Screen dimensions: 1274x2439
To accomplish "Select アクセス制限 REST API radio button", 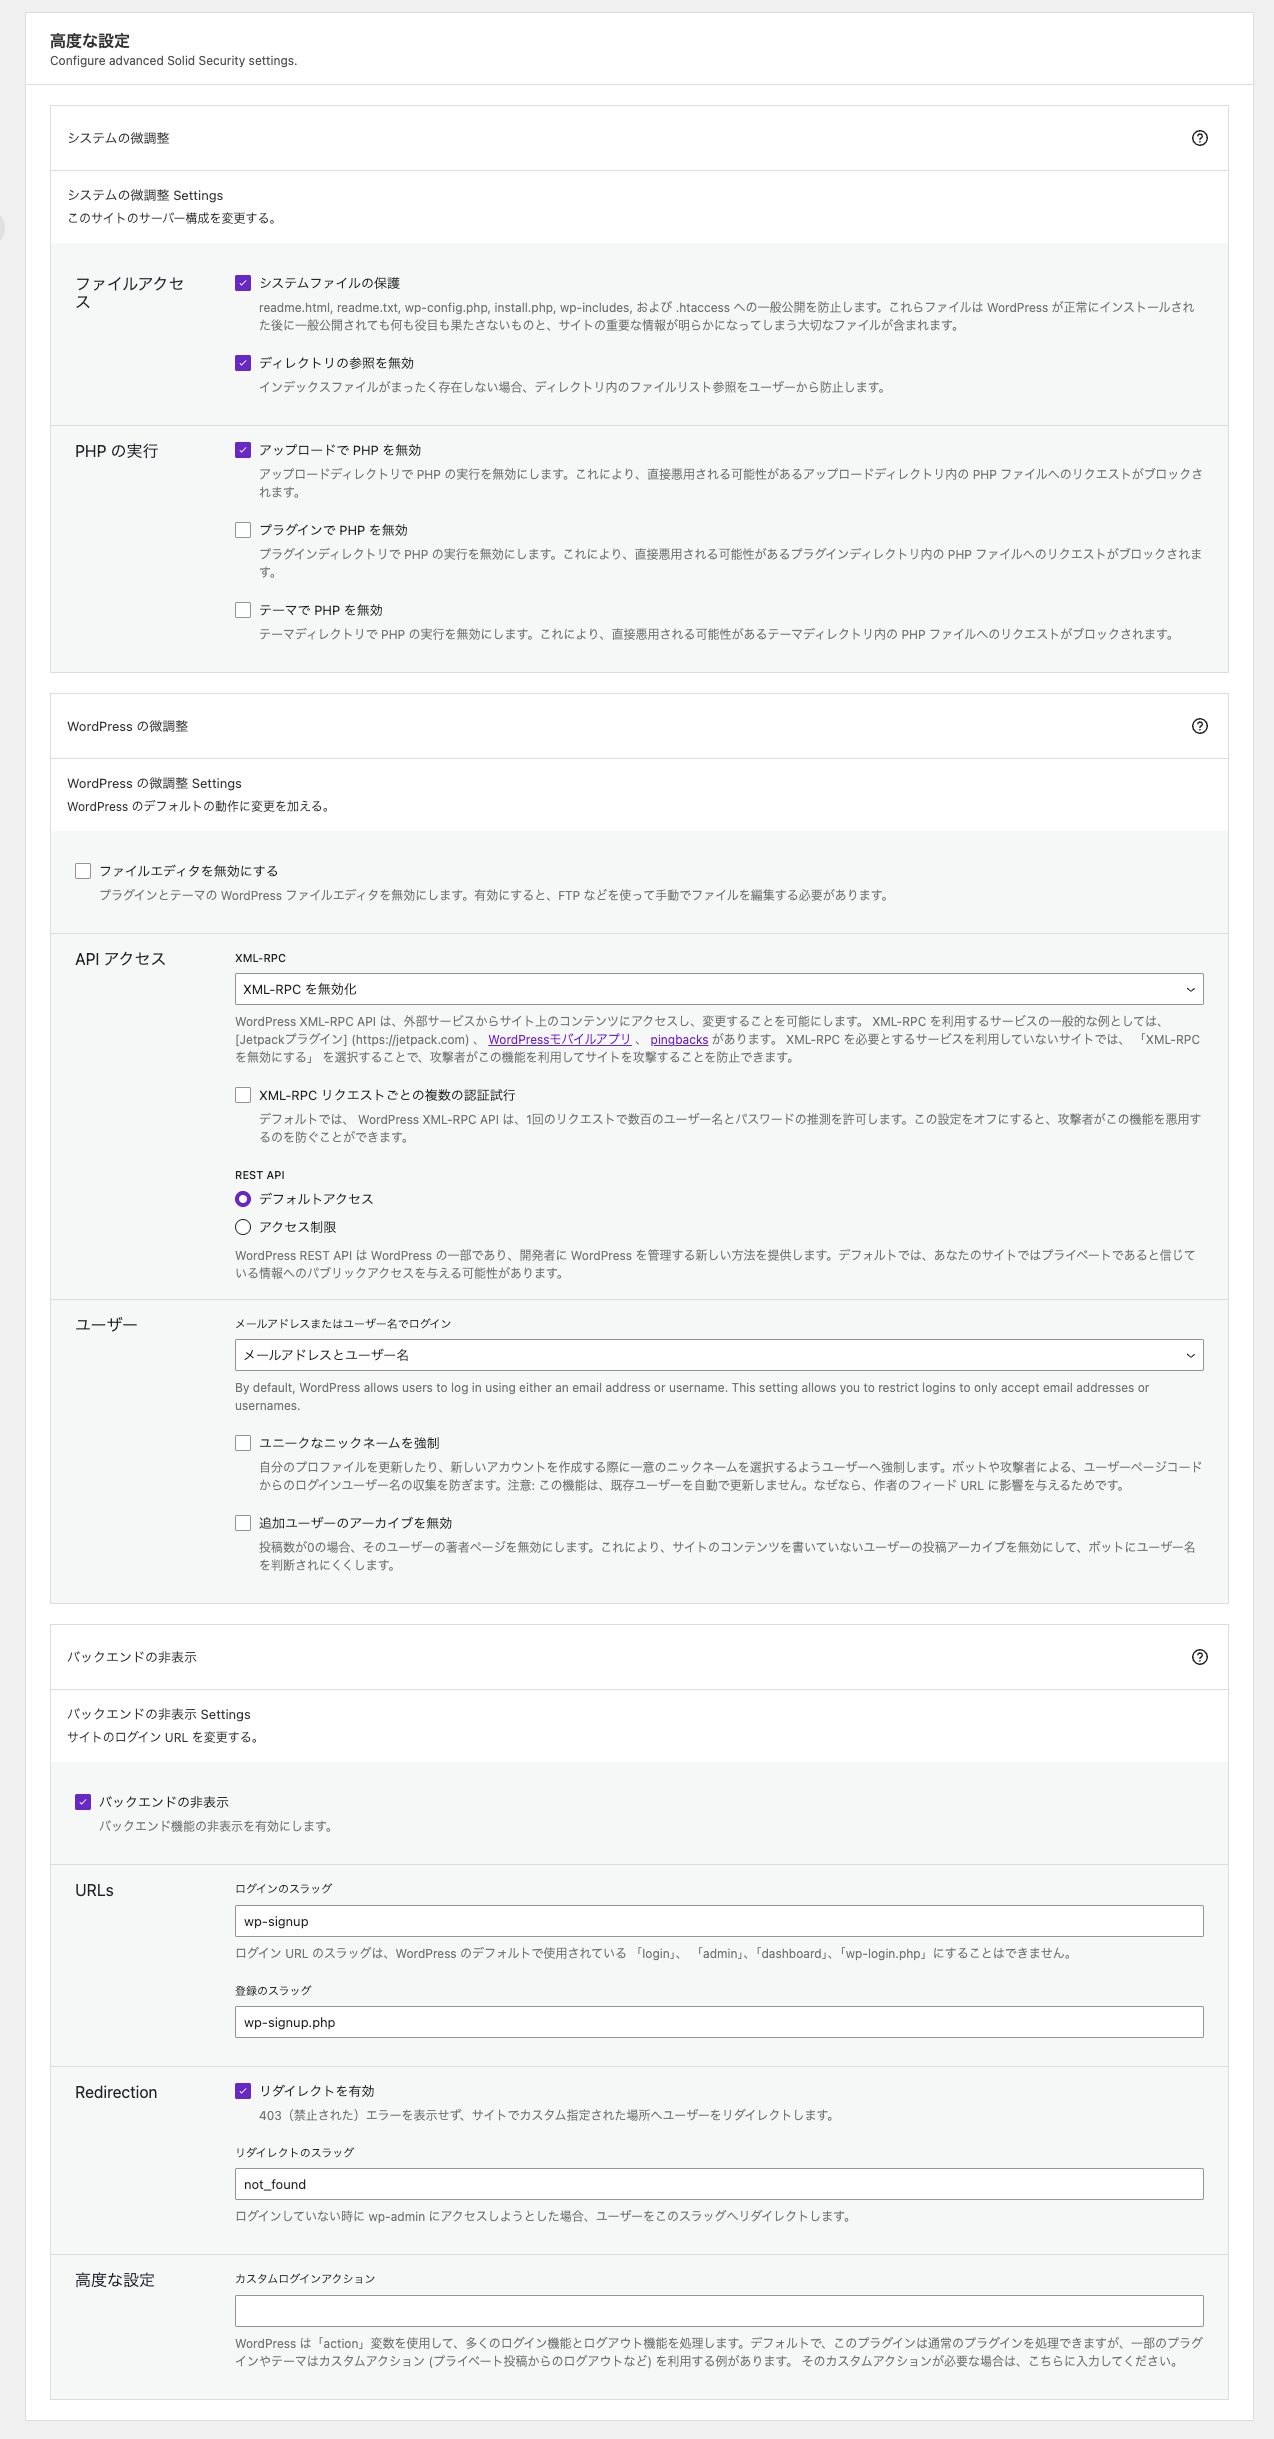I will [x=243, y=1227].
